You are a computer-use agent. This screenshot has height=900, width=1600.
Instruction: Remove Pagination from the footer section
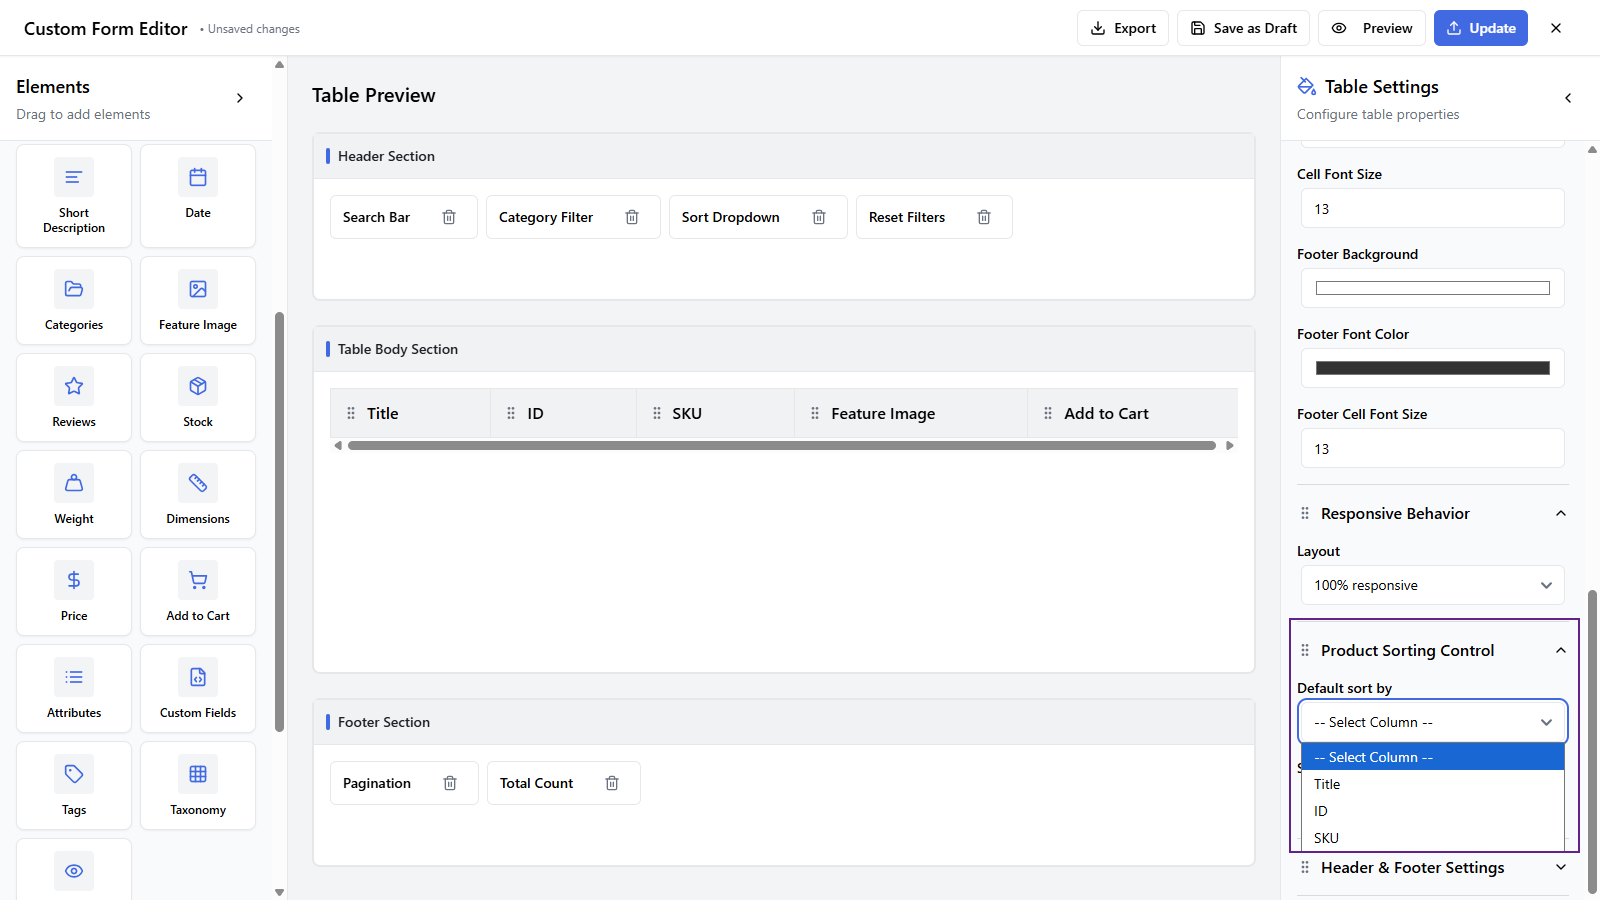tap(450, 783)
